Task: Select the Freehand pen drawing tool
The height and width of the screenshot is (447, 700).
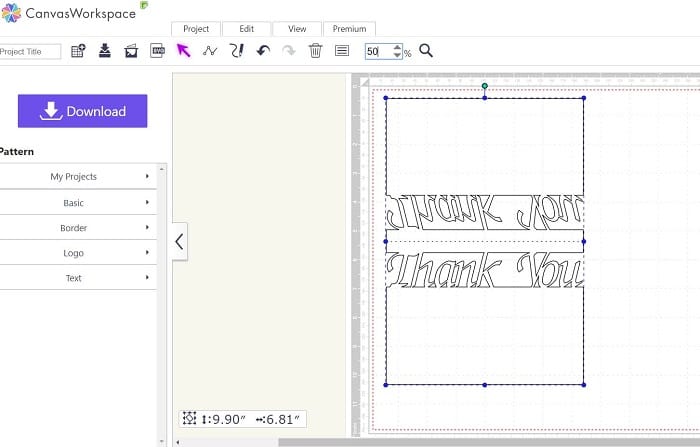Action: [237, 50]
